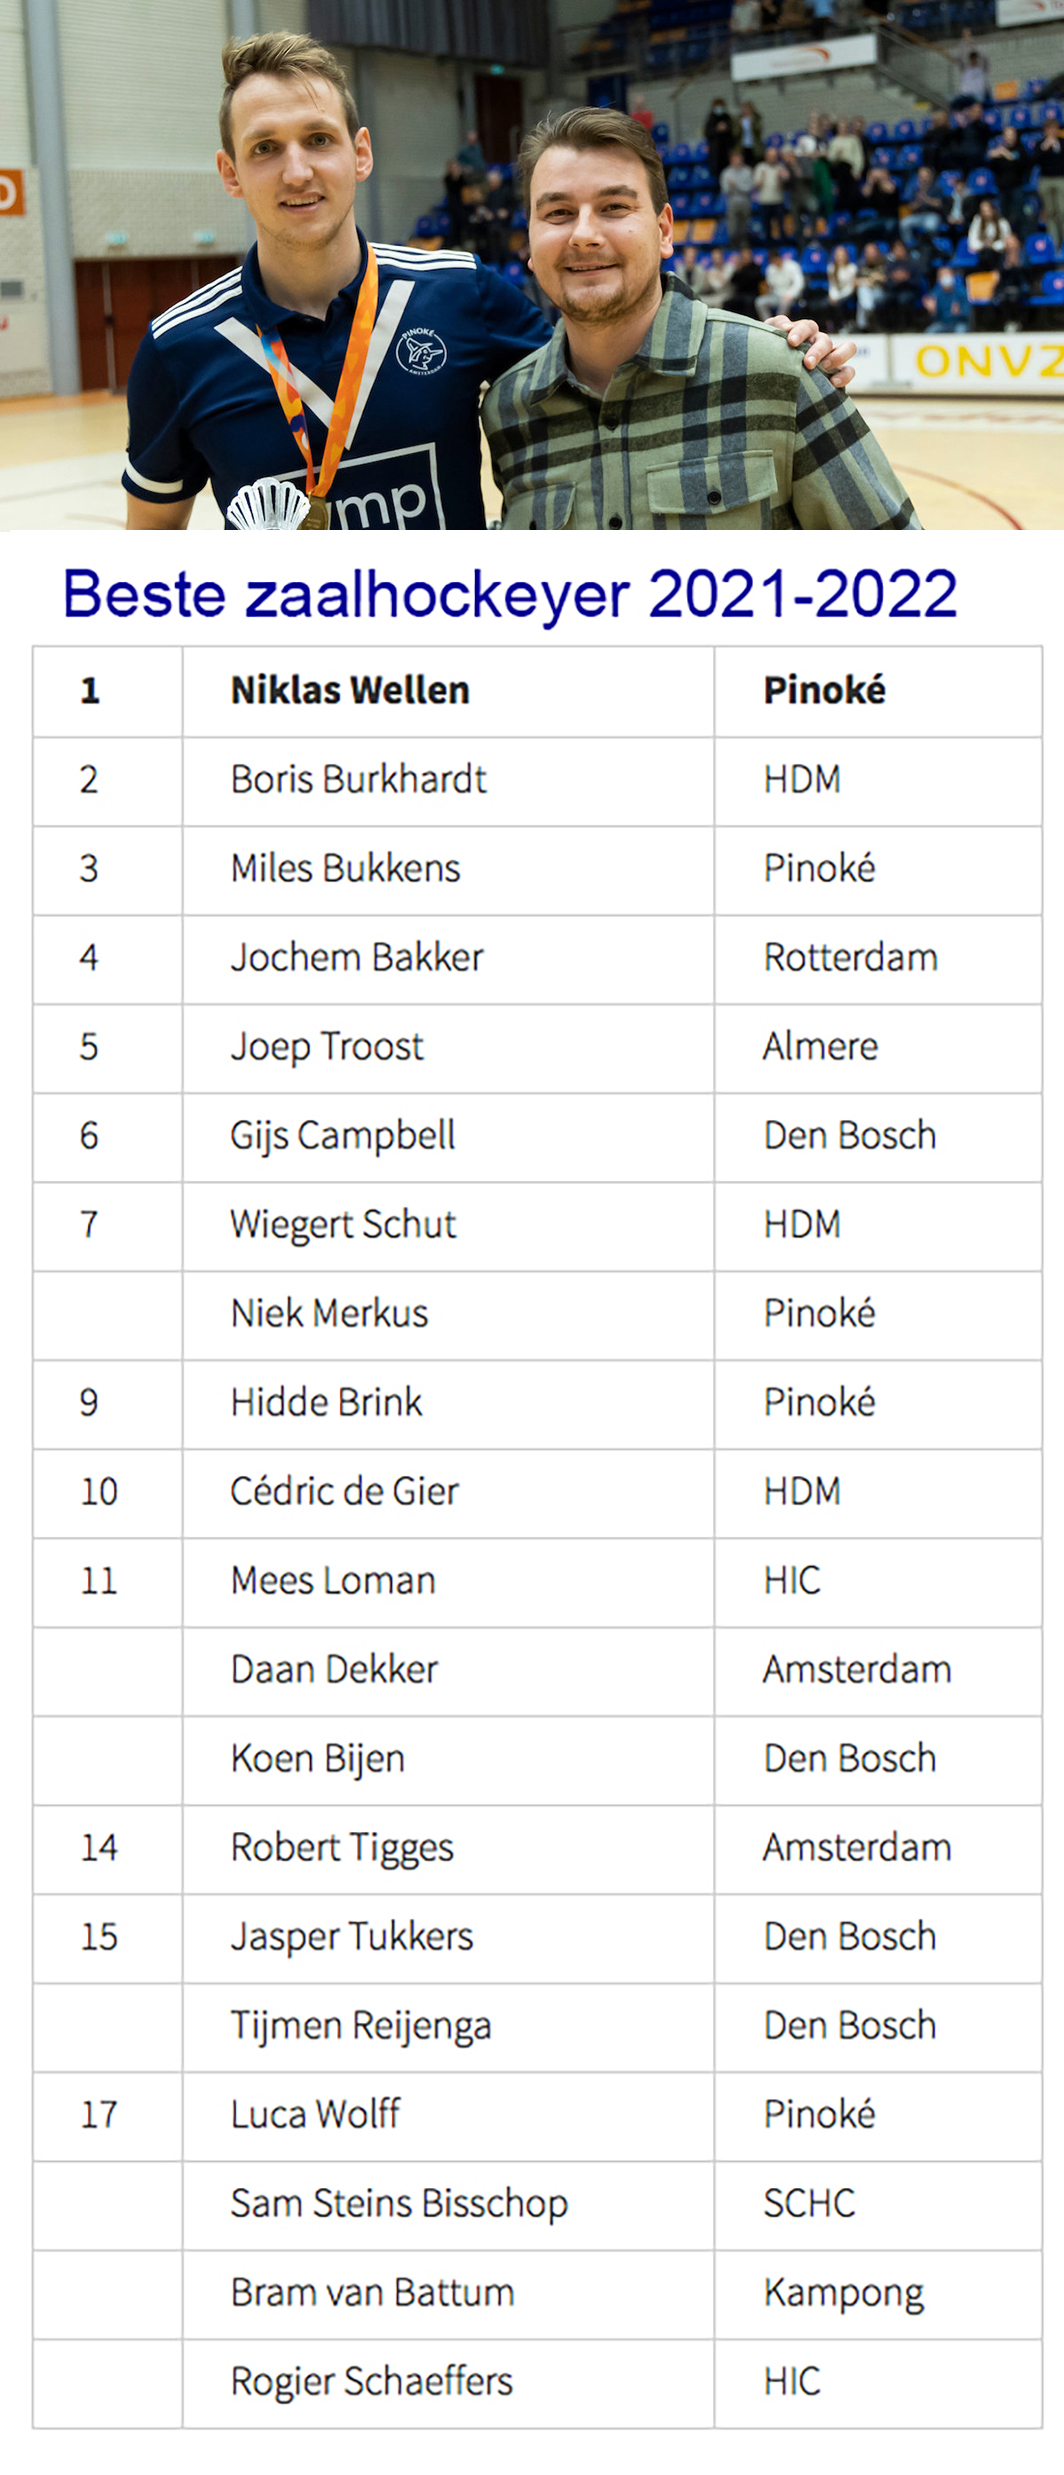Viewport: 1064px width, 2475px height.
Task: Click the Beste zaalhockeyer 2021-2022 heading
Action: [x=510, y=594]
